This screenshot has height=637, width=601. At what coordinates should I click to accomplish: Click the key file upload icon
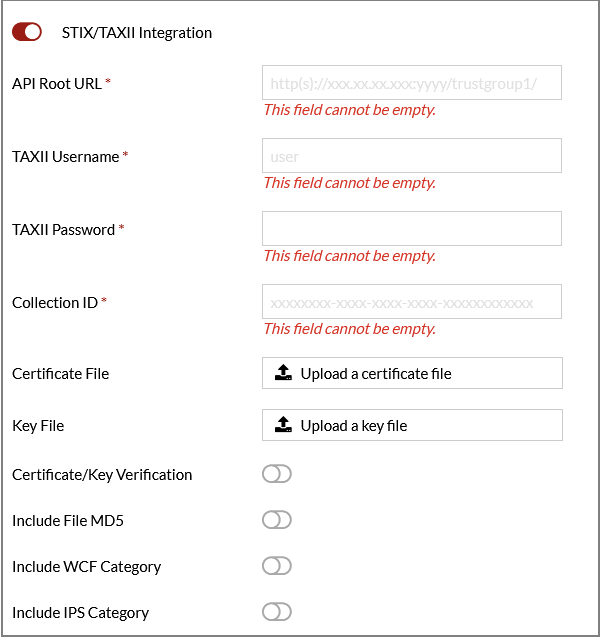coord(283,426)
